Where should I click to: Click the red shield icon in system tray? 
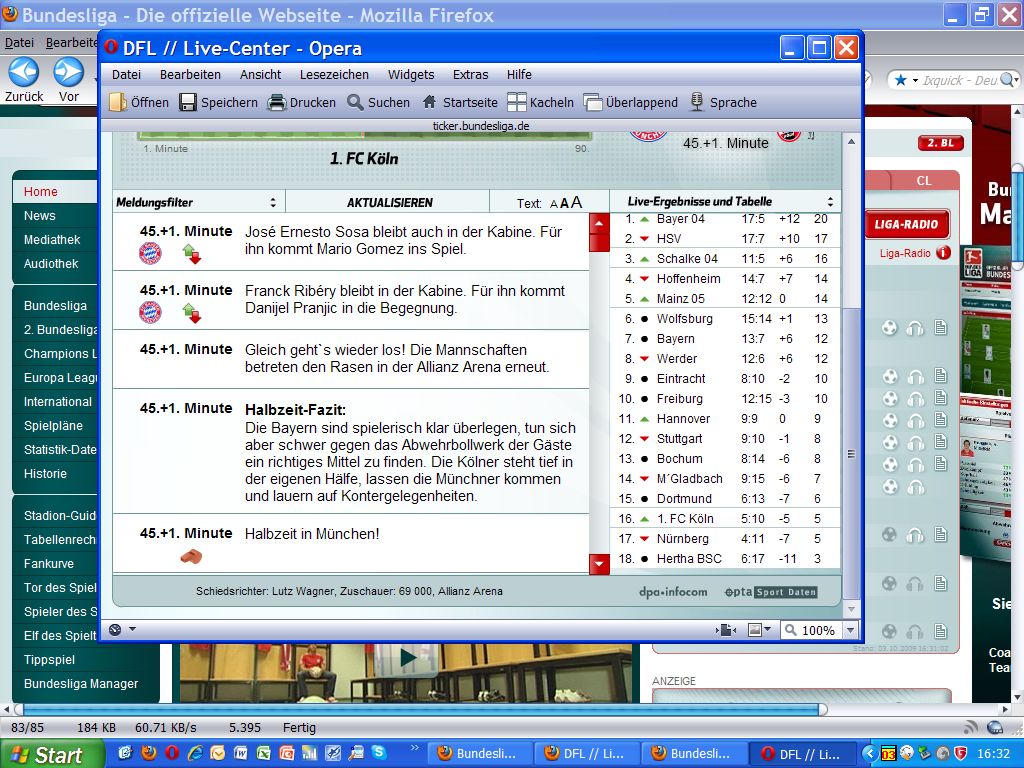pos(960,753)
